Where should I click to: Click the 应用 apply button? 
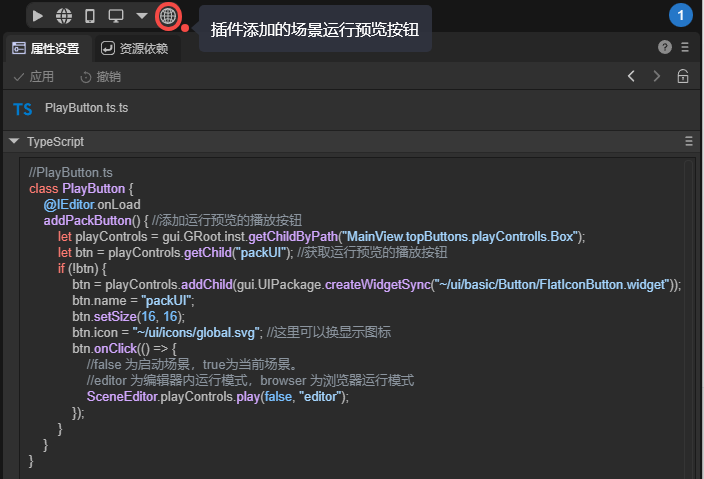(34, 77)
